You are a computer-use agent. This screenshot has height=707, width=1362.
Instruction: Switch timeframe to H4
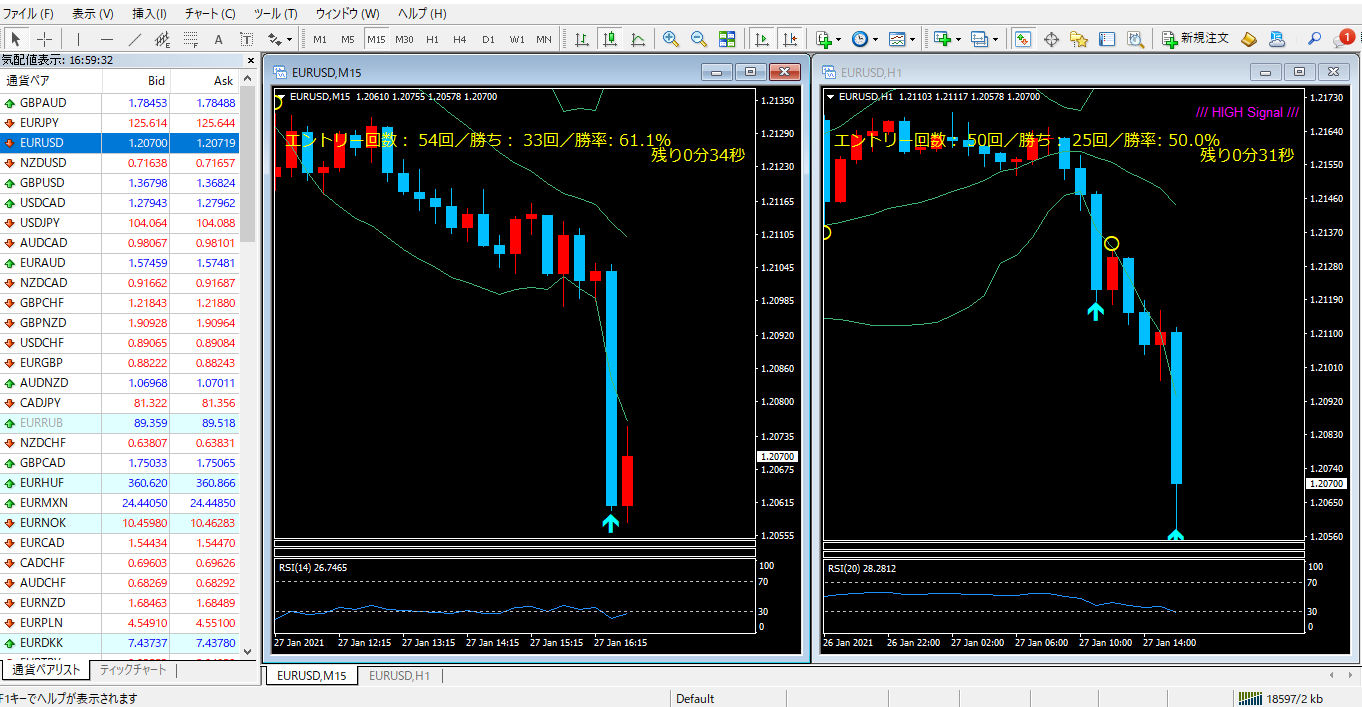(x=460, y=39)
